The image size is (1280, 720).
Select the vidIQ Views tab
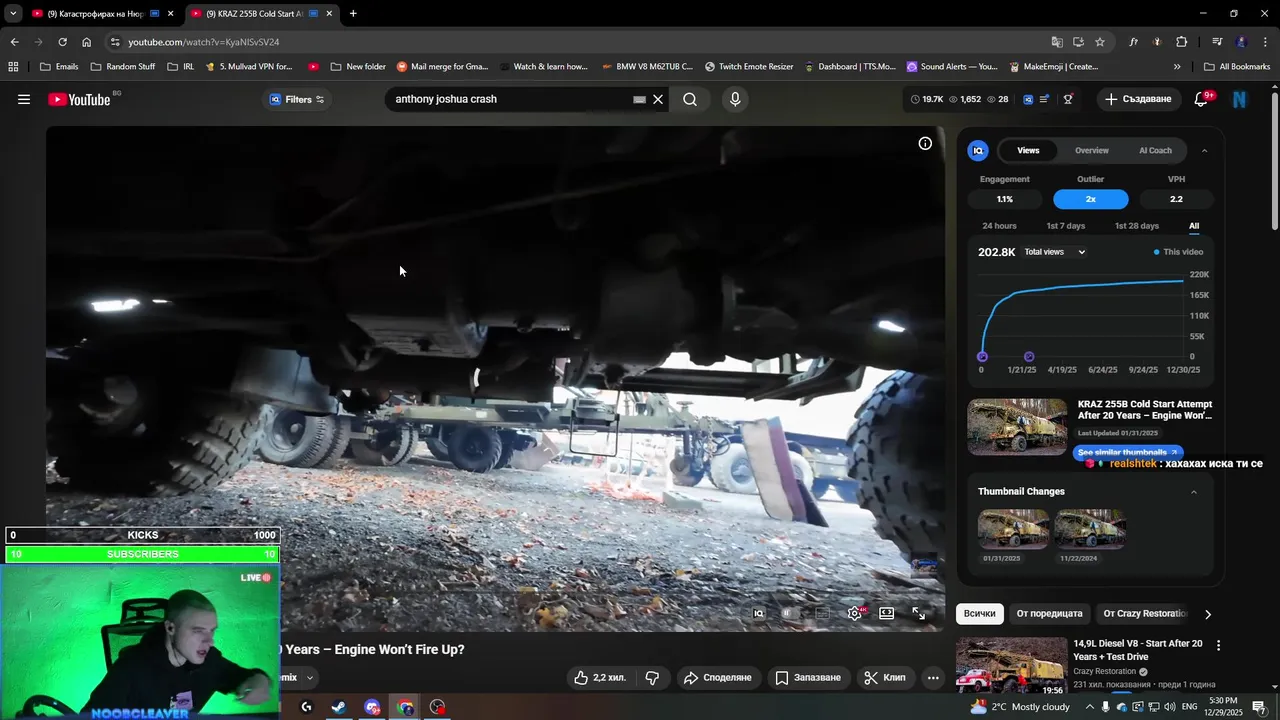tap(1028, 150)
